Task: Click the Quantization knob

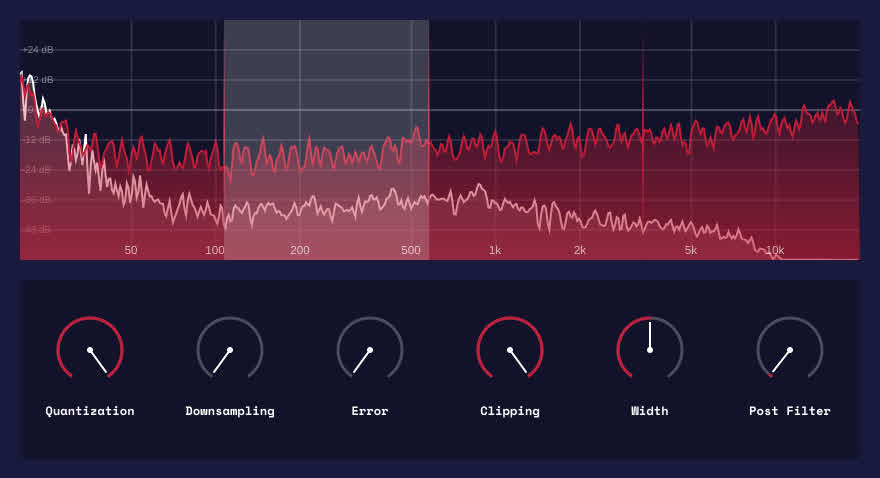Action: (x=90, y=349)
